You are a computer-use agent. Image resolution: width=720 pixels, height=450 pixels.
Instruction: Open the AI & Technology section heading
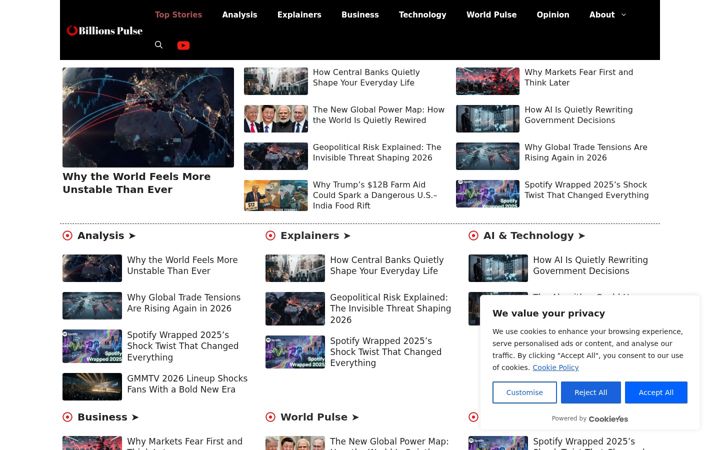pyautogui.click(x=534, y=236)
